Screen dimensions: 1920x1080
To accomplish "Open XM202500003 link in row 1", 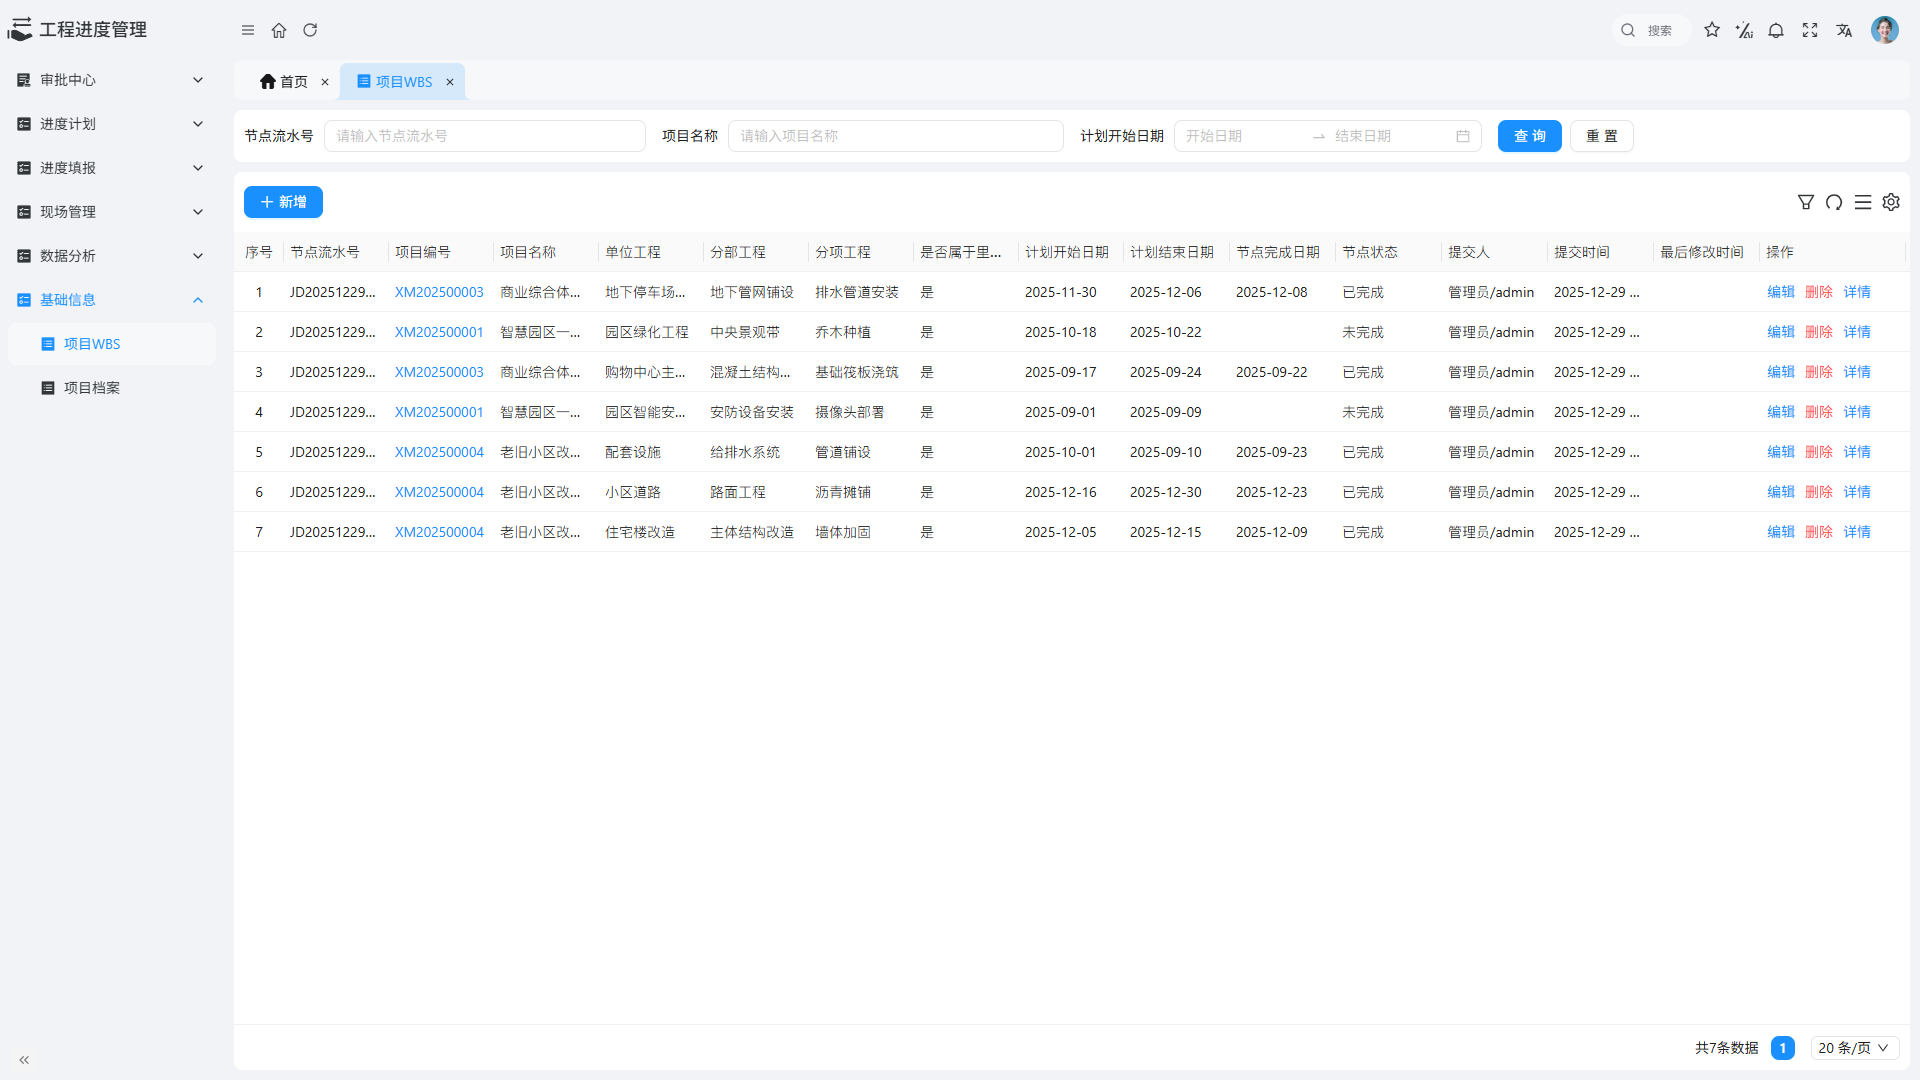I will pyautogui.click(x=439, y=292).
